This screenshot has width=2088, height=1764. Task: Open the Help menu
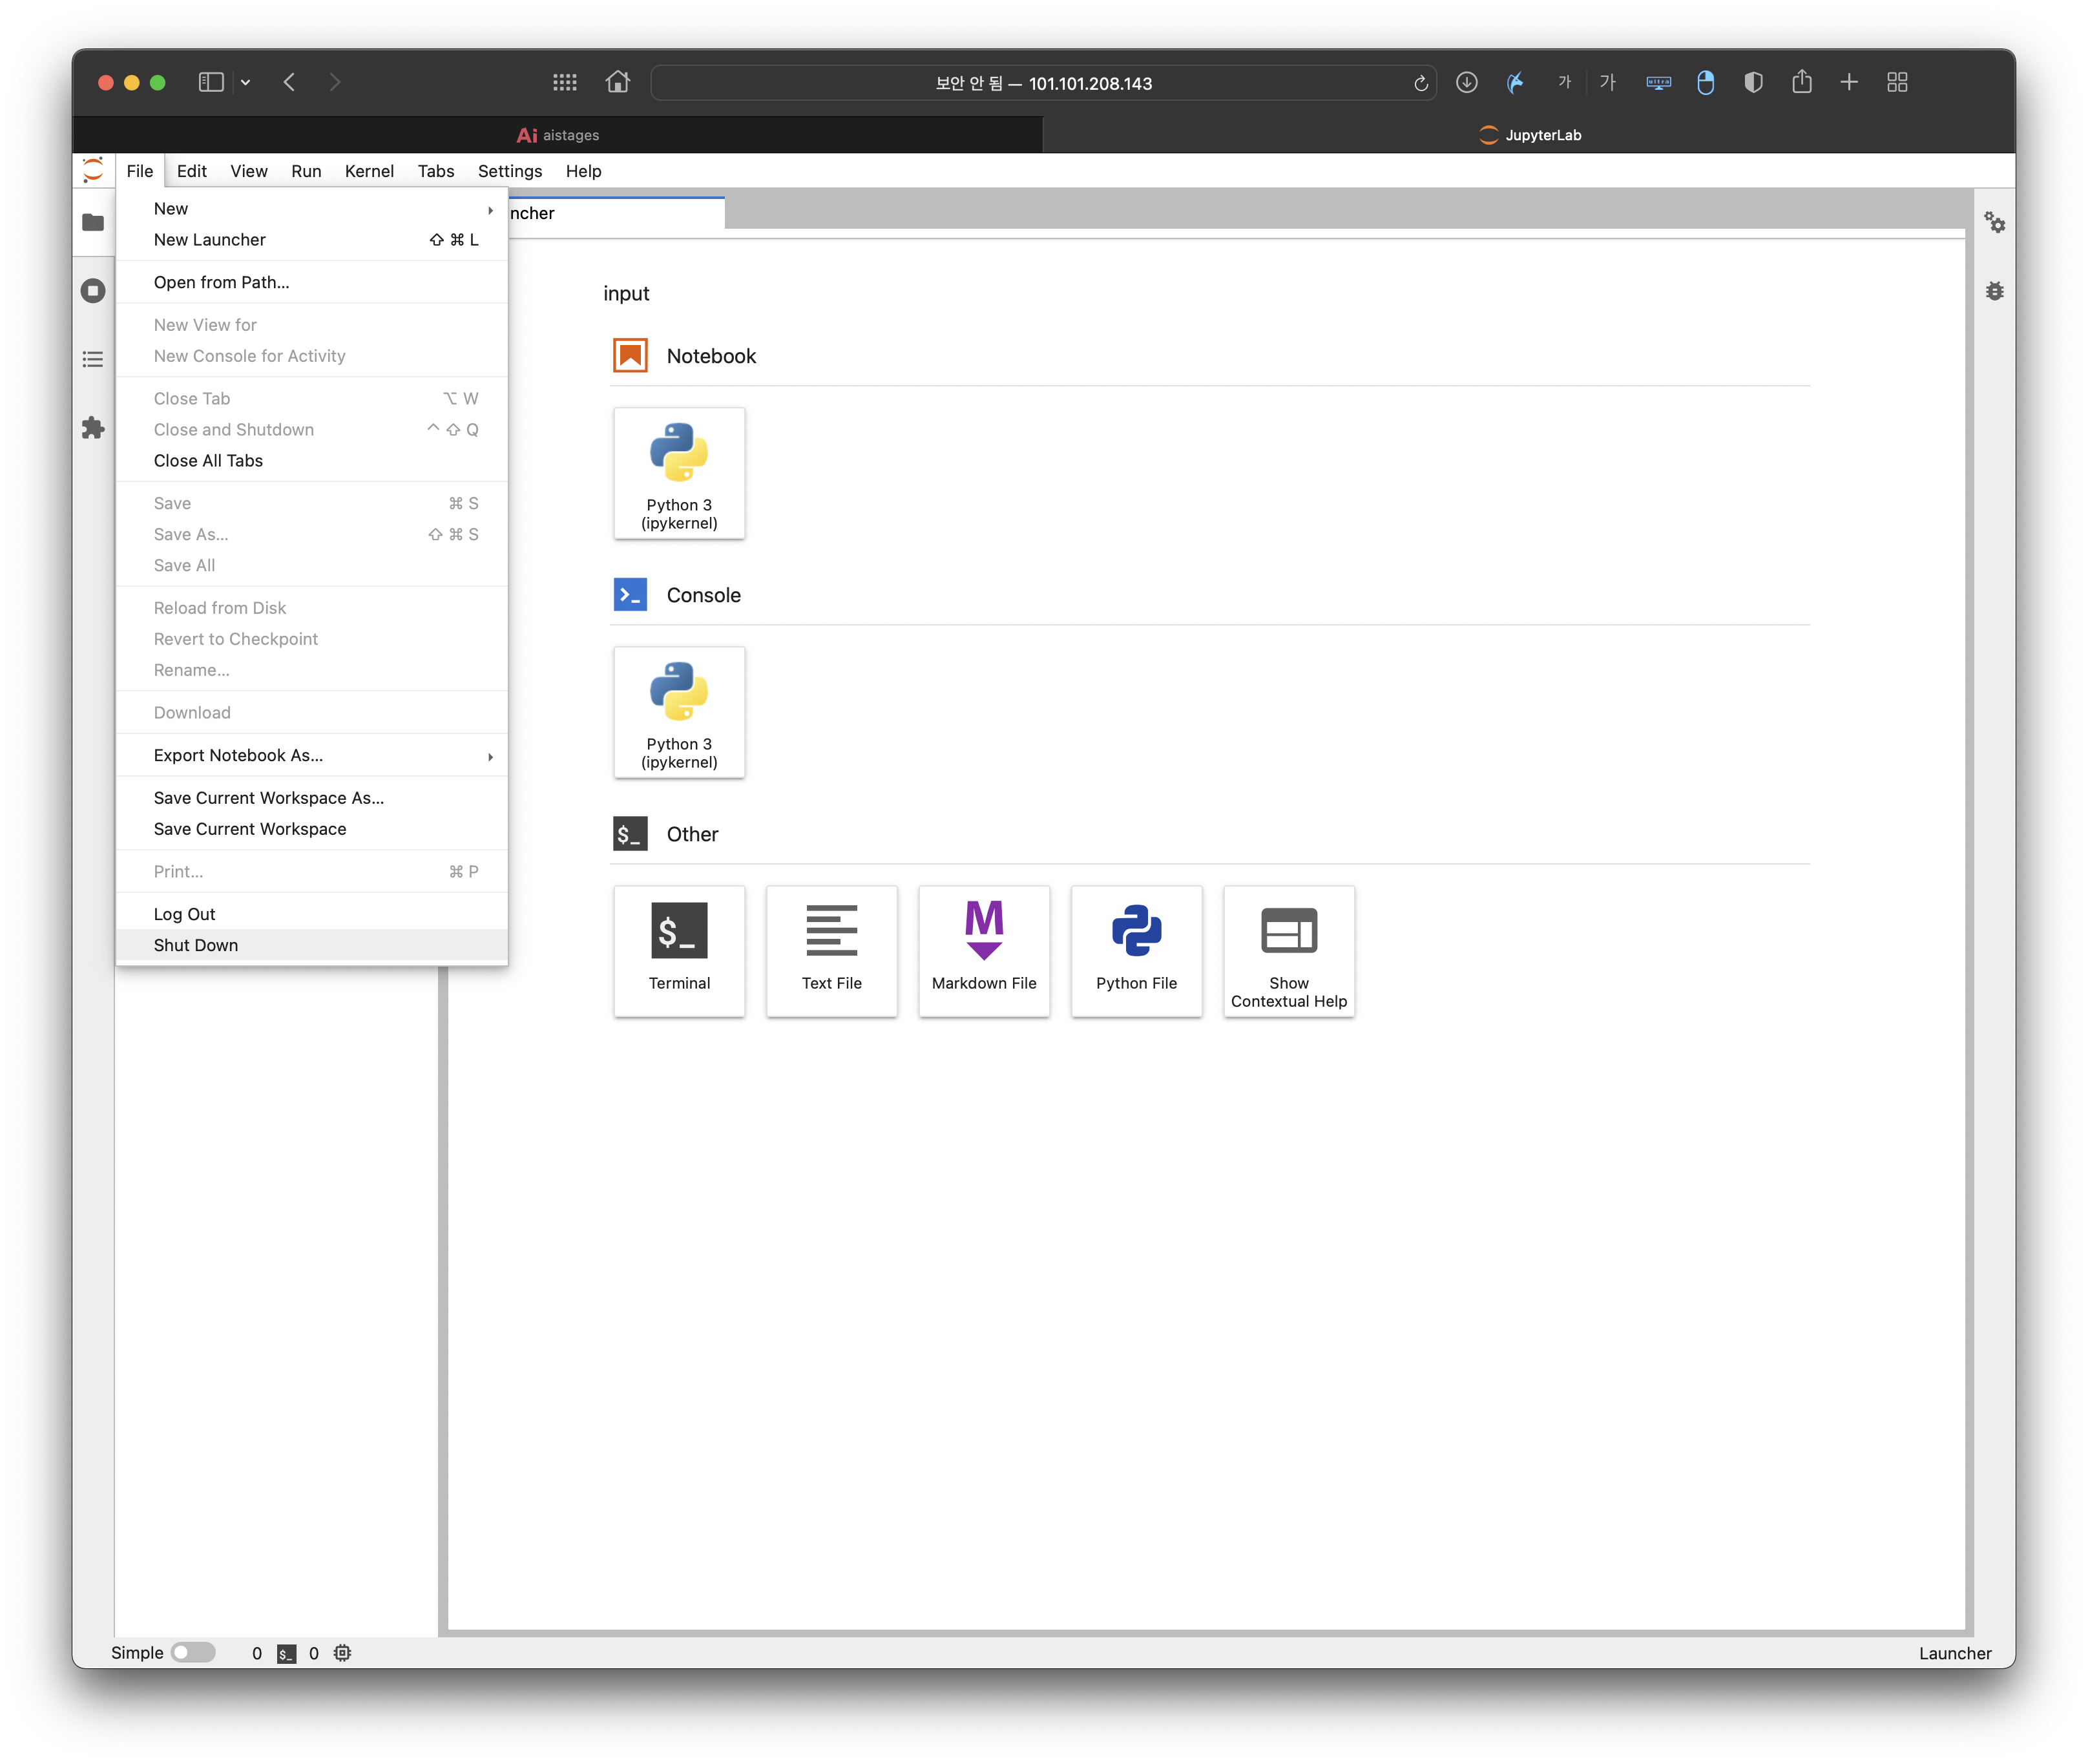tap(583, 171)
